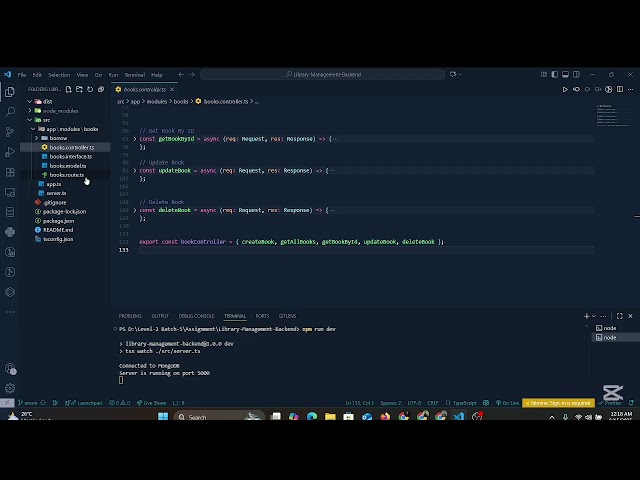Open the Selection menu
This screenshot has width=640, height=480.
(59, 75)
